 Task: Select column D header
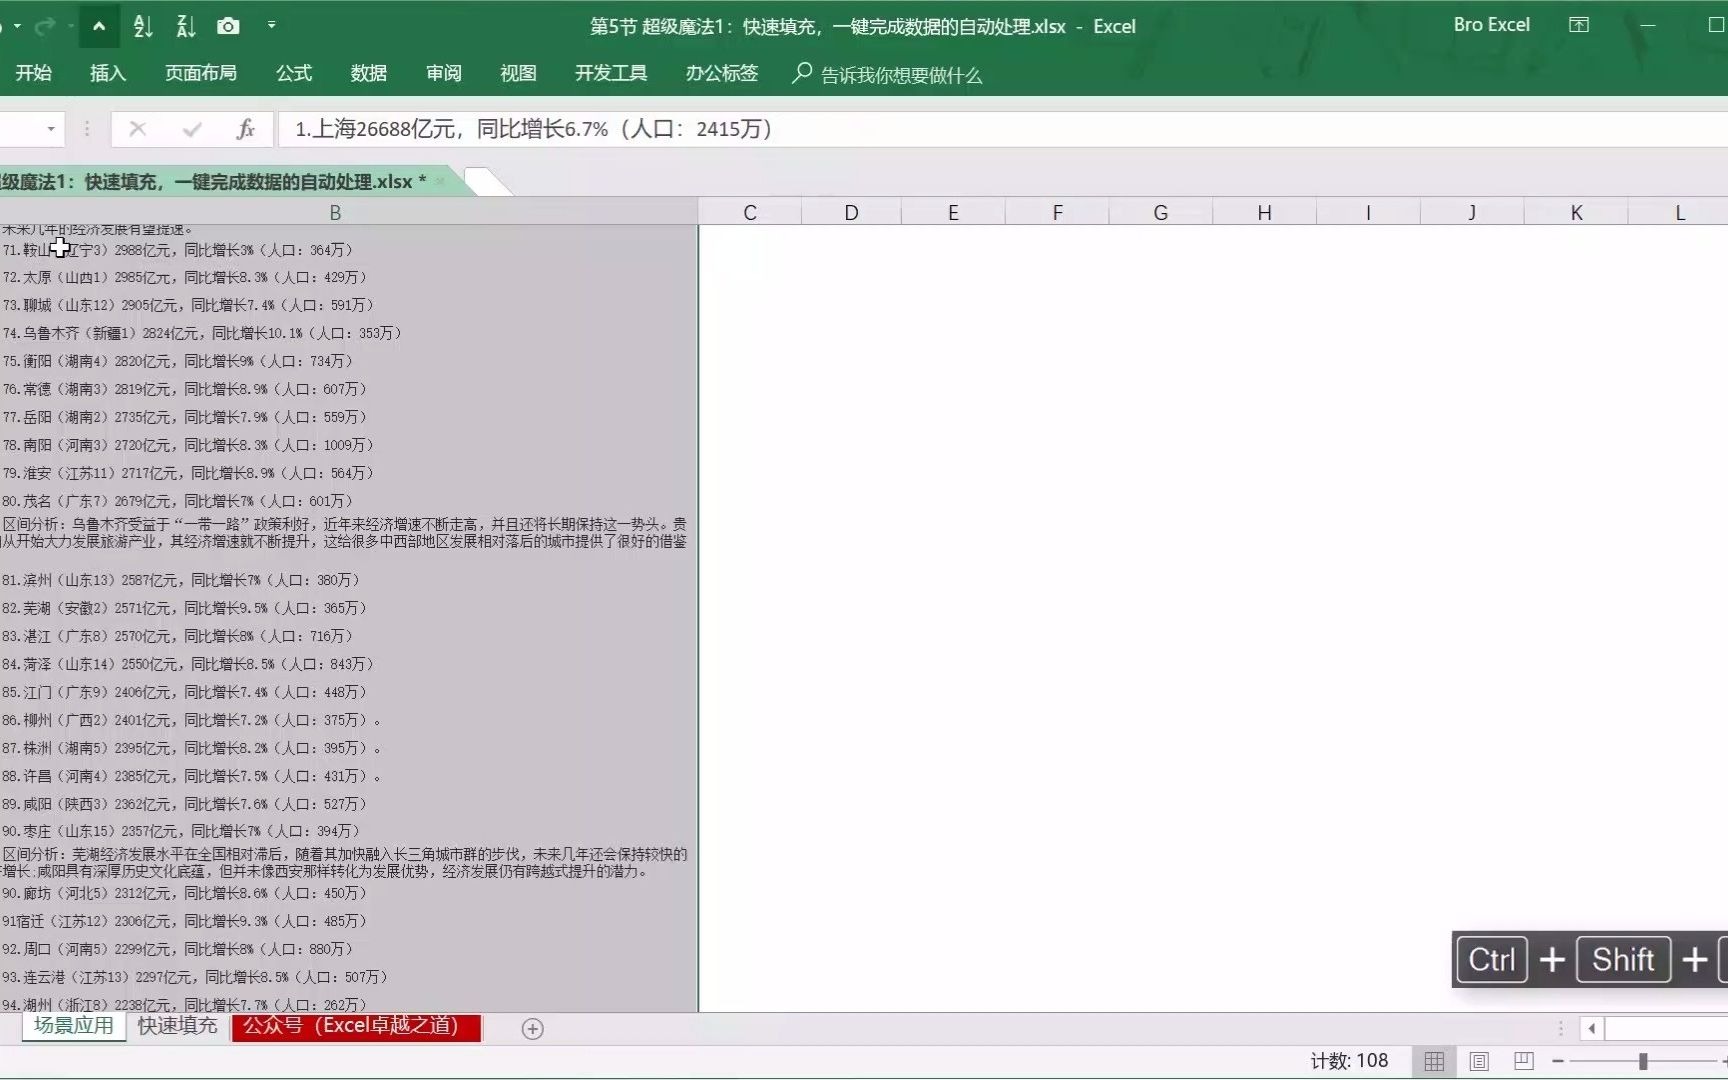pyautogui.click(x=851, y=212)
